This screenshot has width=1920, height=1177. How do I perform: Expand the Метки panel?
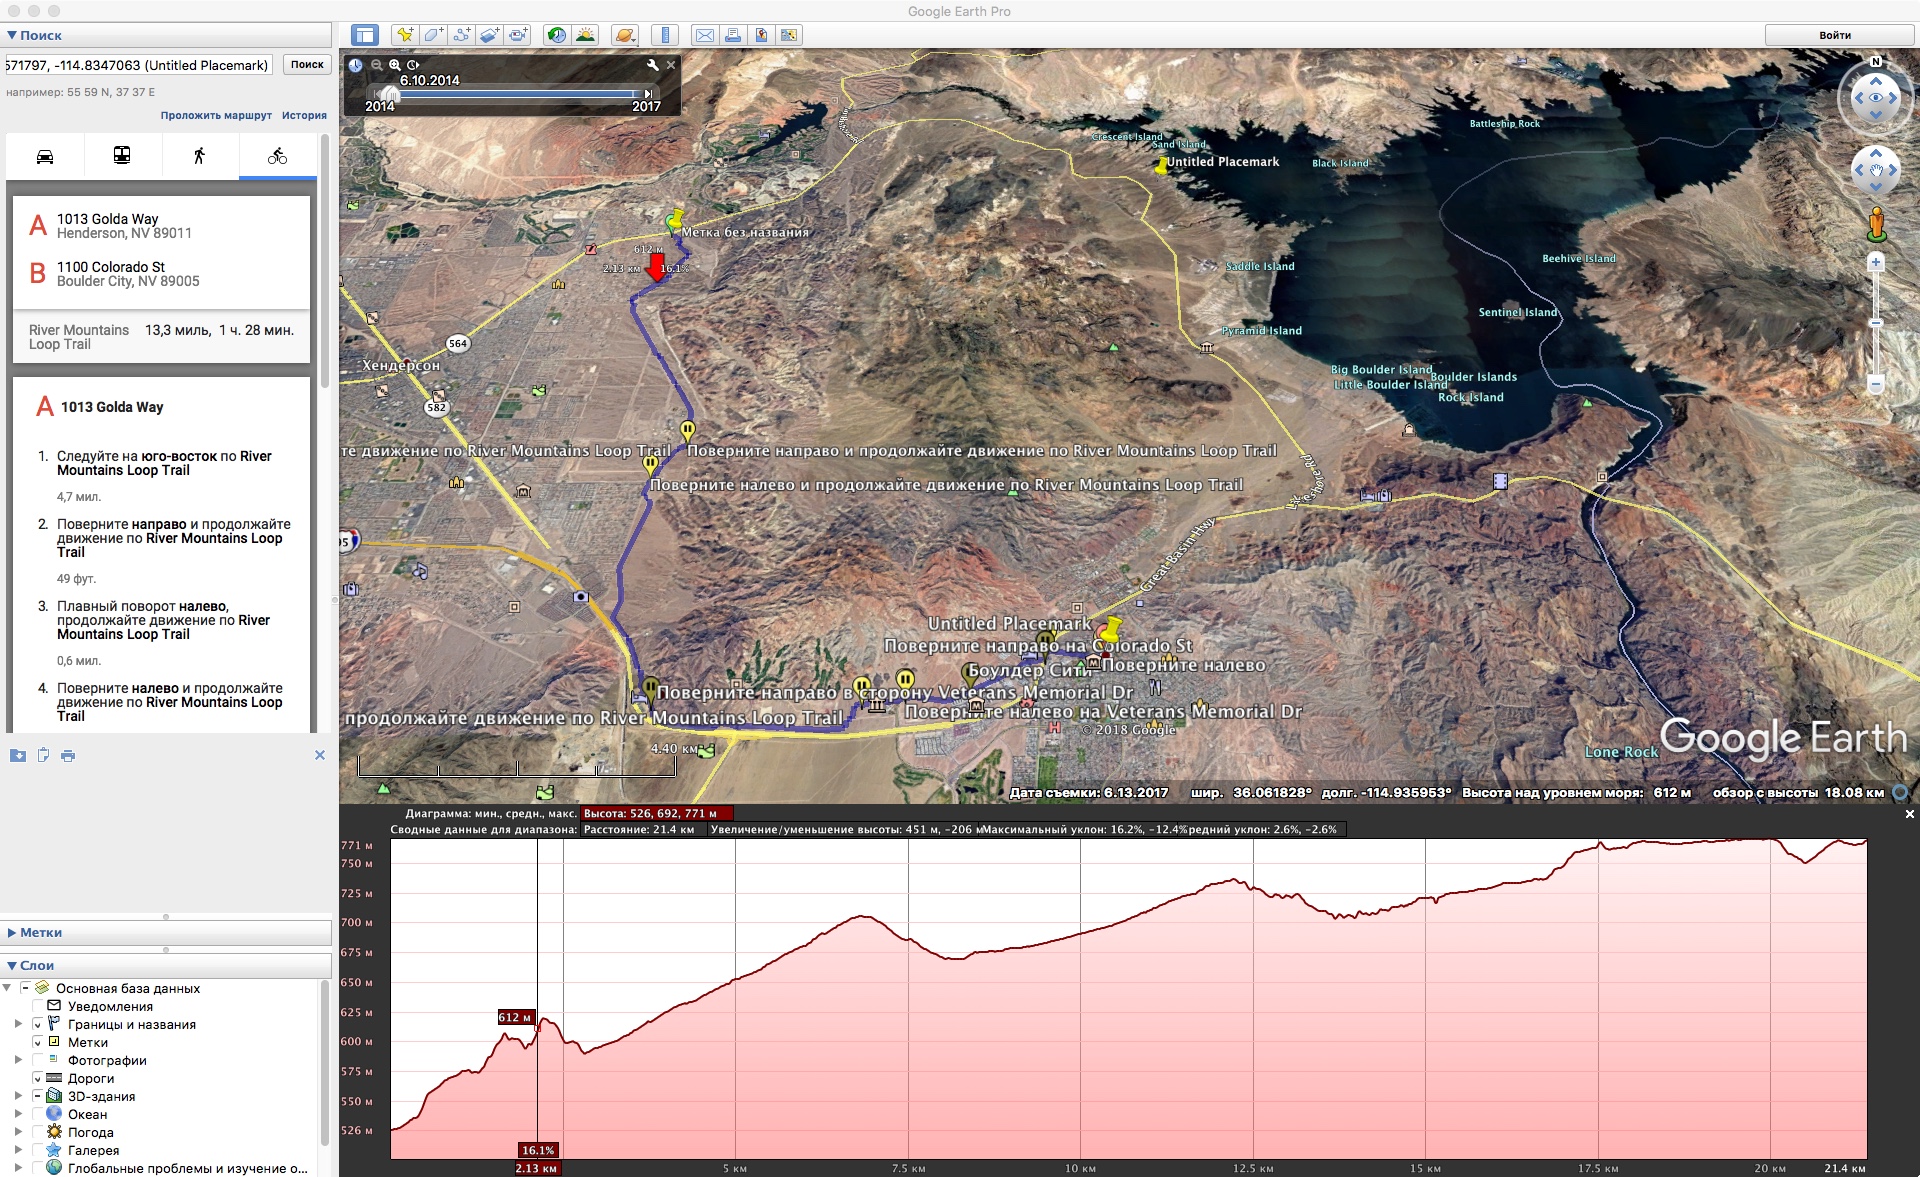[x=12, y=932]
